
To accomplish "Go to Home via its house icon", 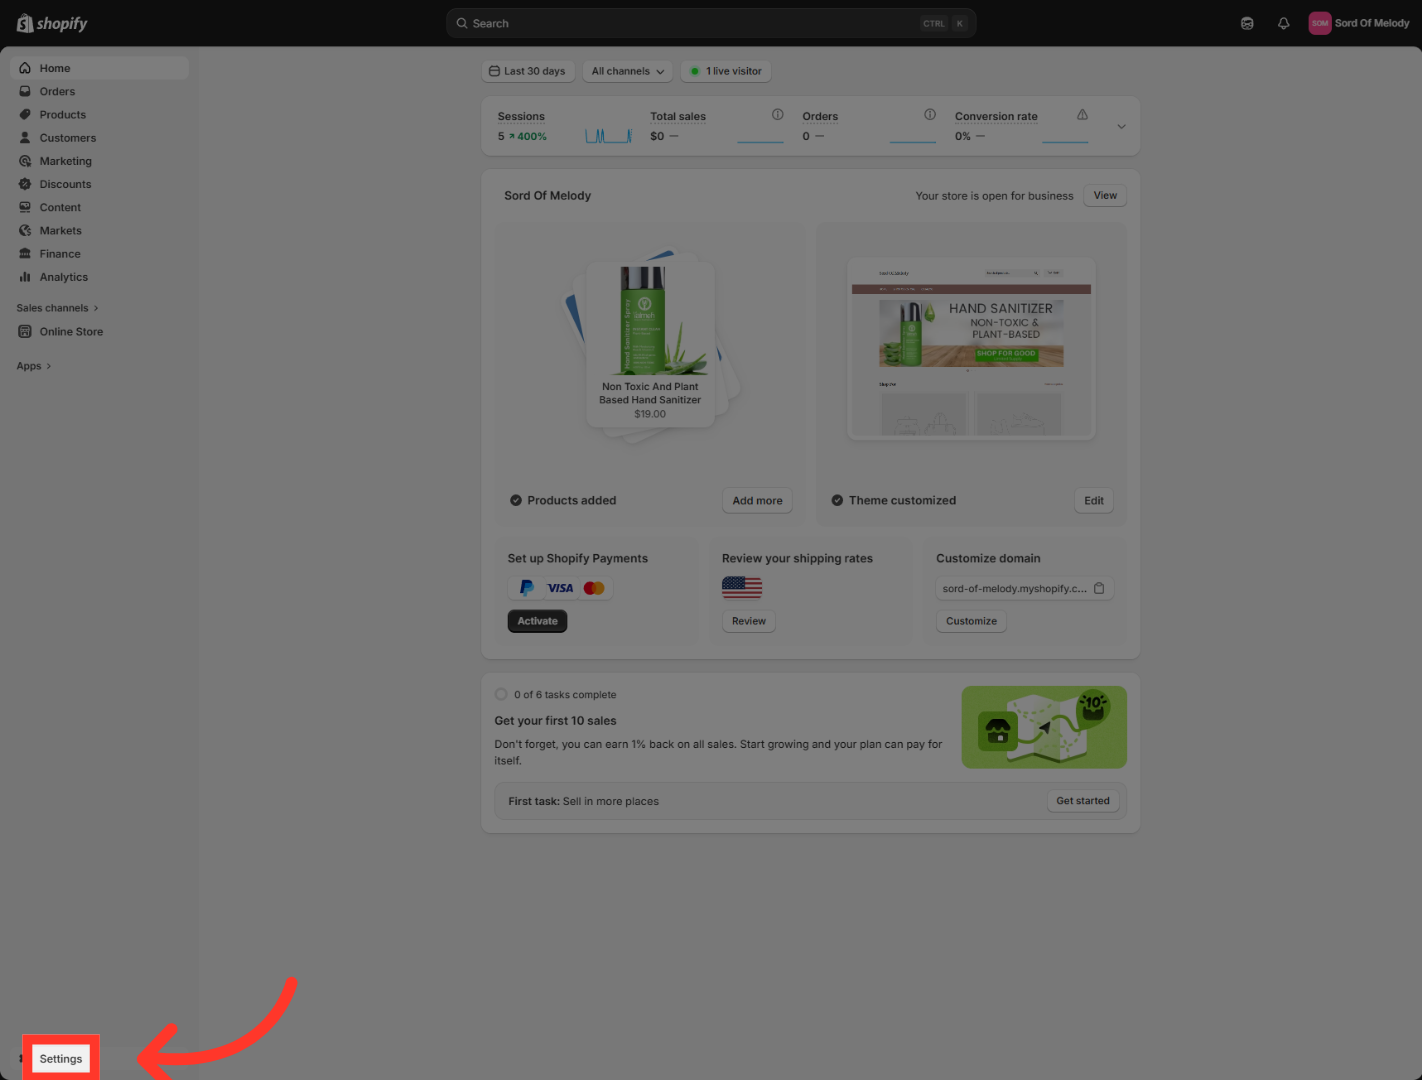I will point(25,68).
